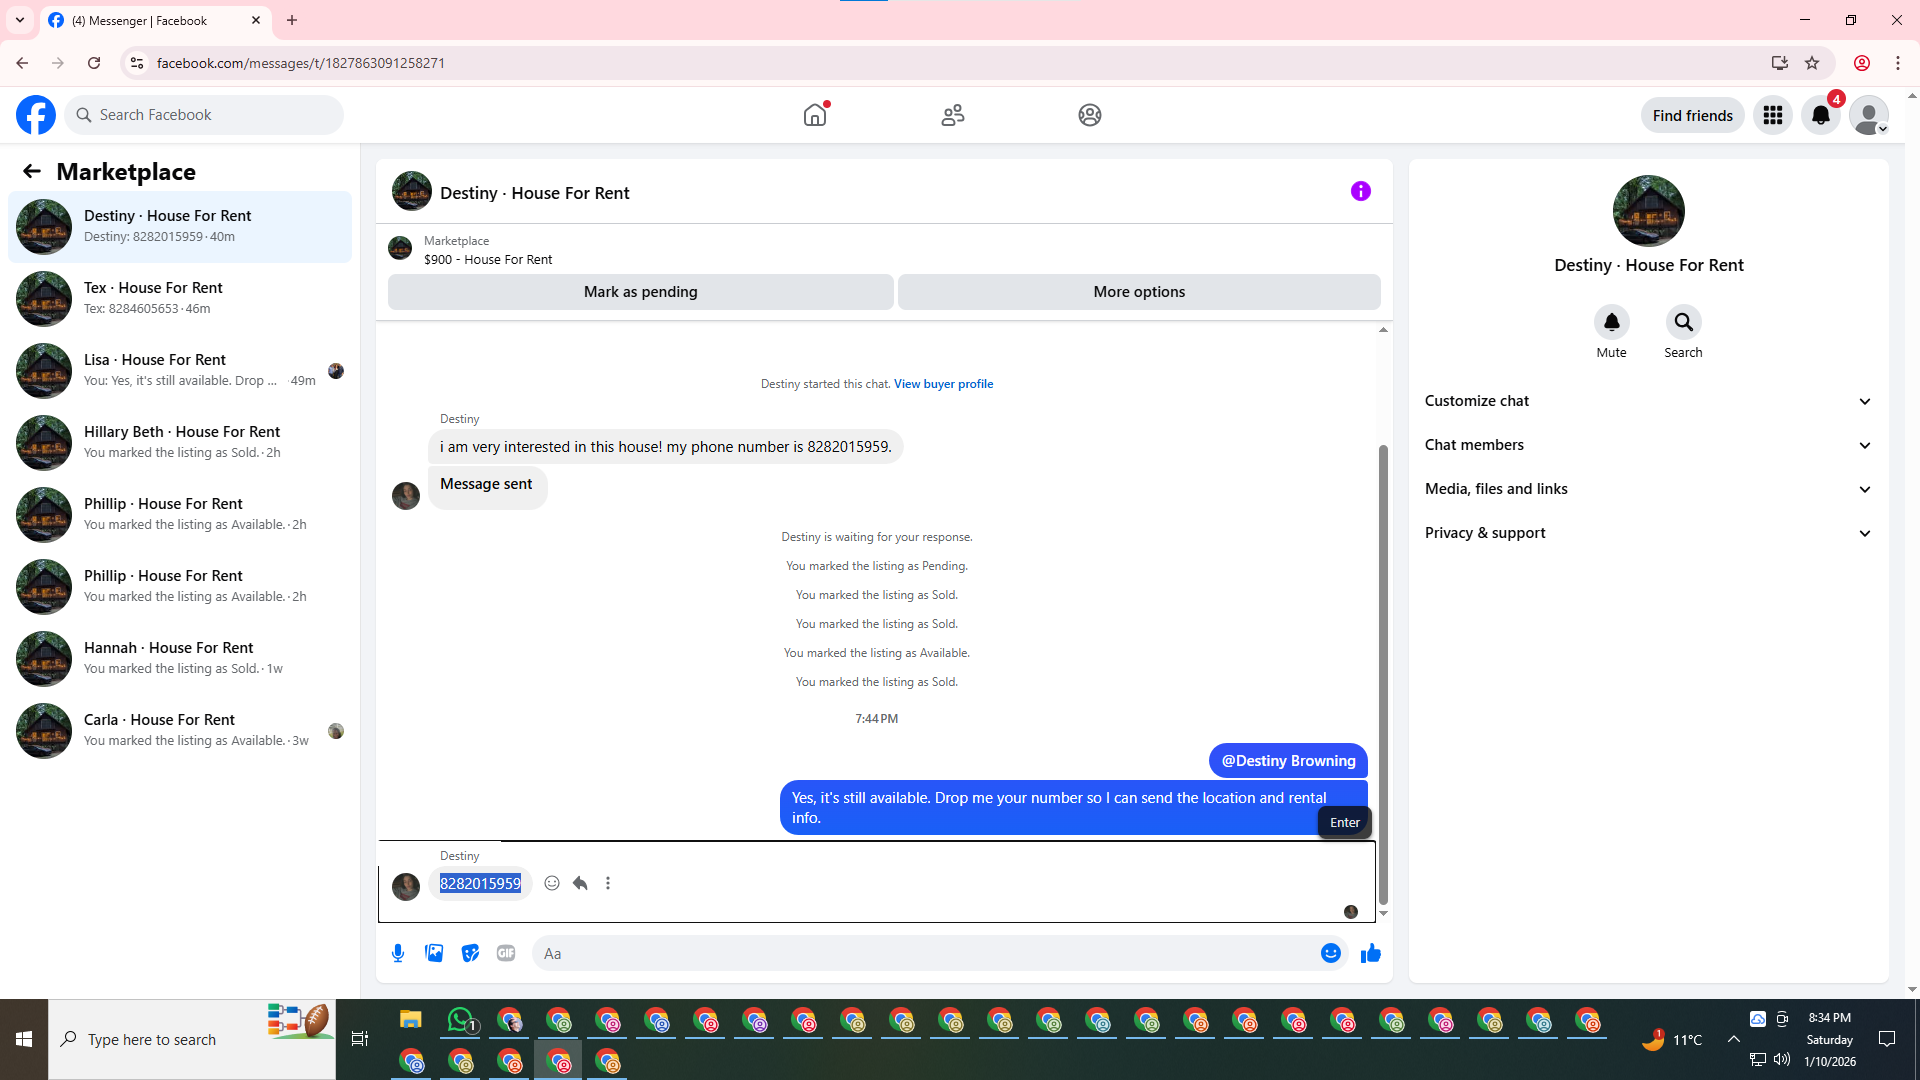This screenshot has width=1920, height=1080.
Task: Go to Facebook Home tab
Action: pyautogui.click(x=815, y=115)
